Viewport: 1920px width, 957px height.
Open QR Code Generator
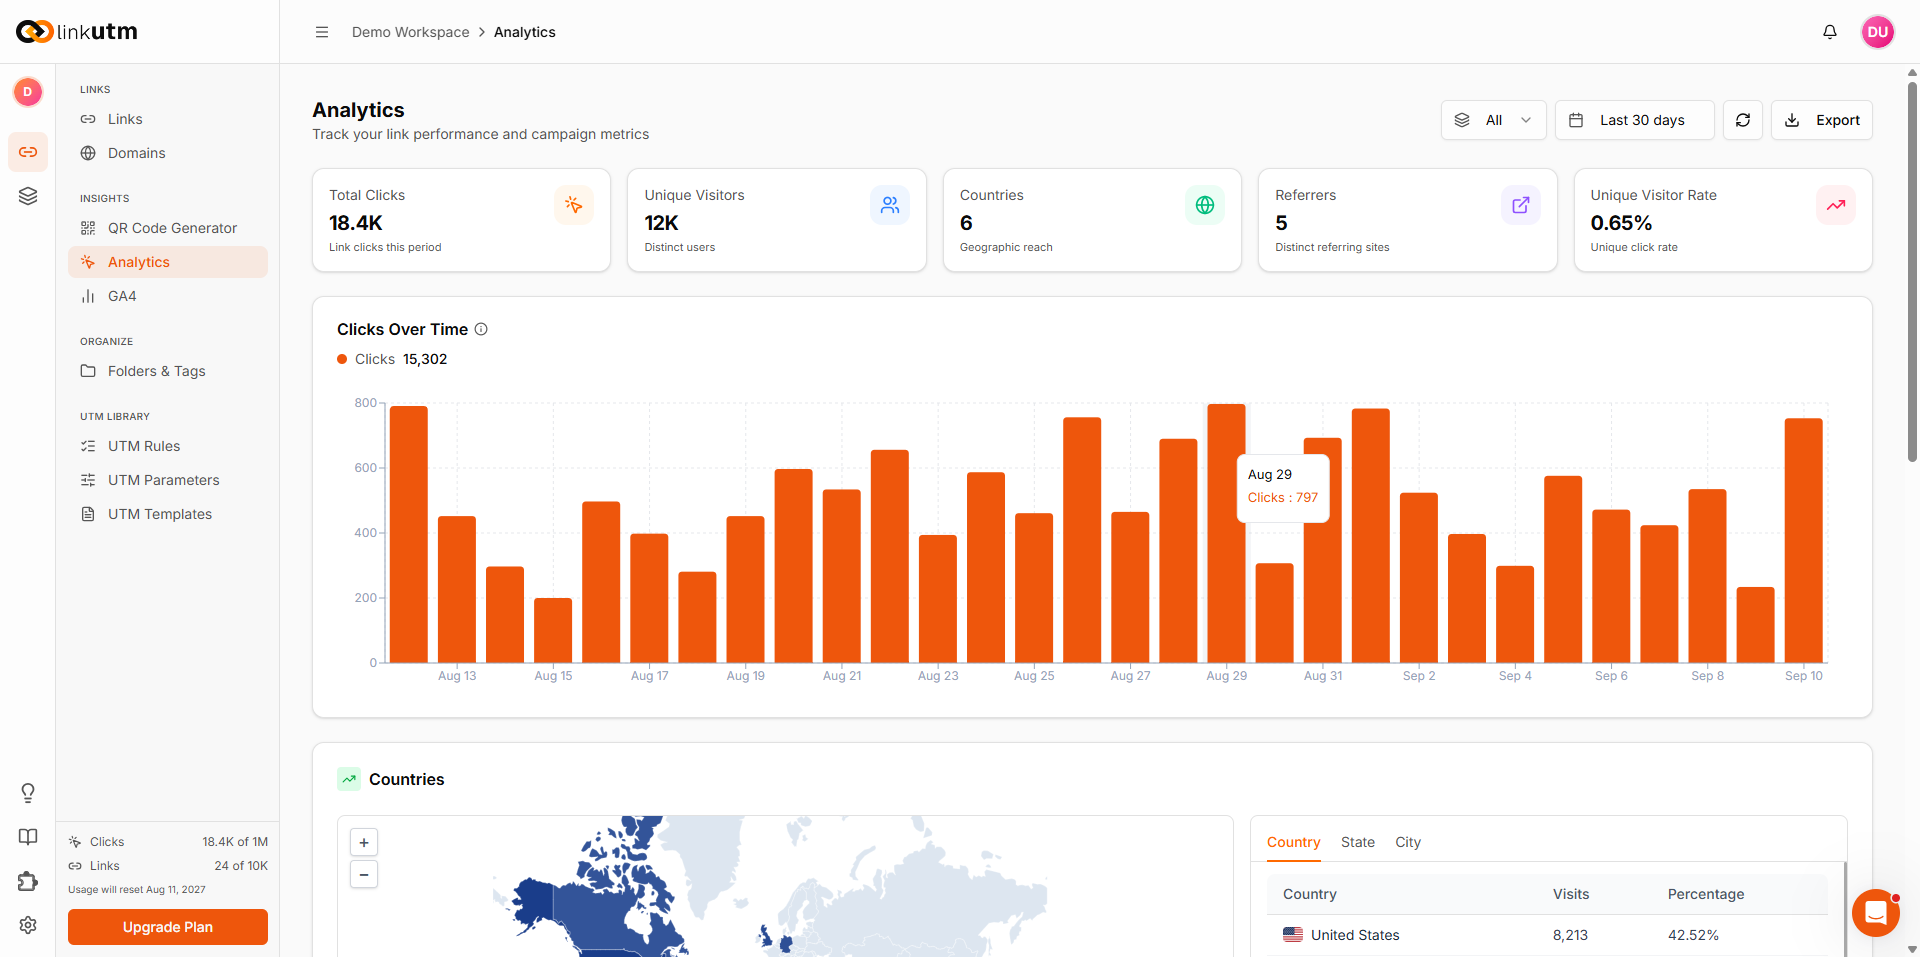[x=168, y=228]
